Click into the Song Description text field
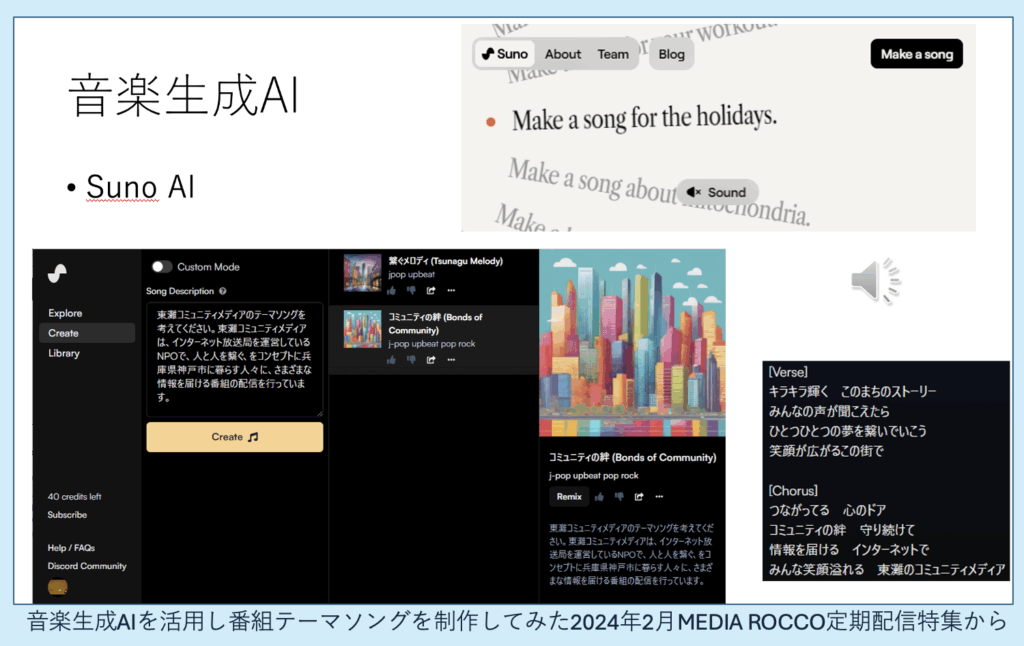Screen dimensions: 1024x646 (234, 359)
